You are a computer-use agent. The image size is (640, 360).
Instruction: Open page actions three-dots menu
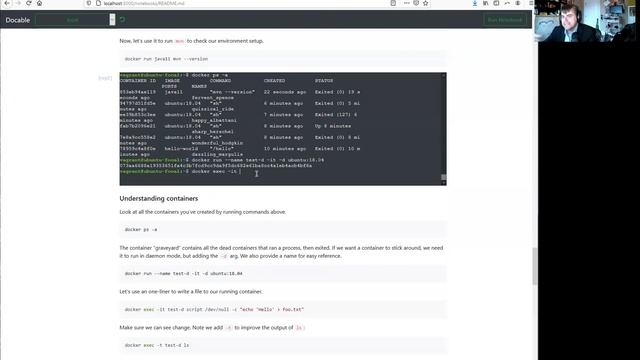407,3
